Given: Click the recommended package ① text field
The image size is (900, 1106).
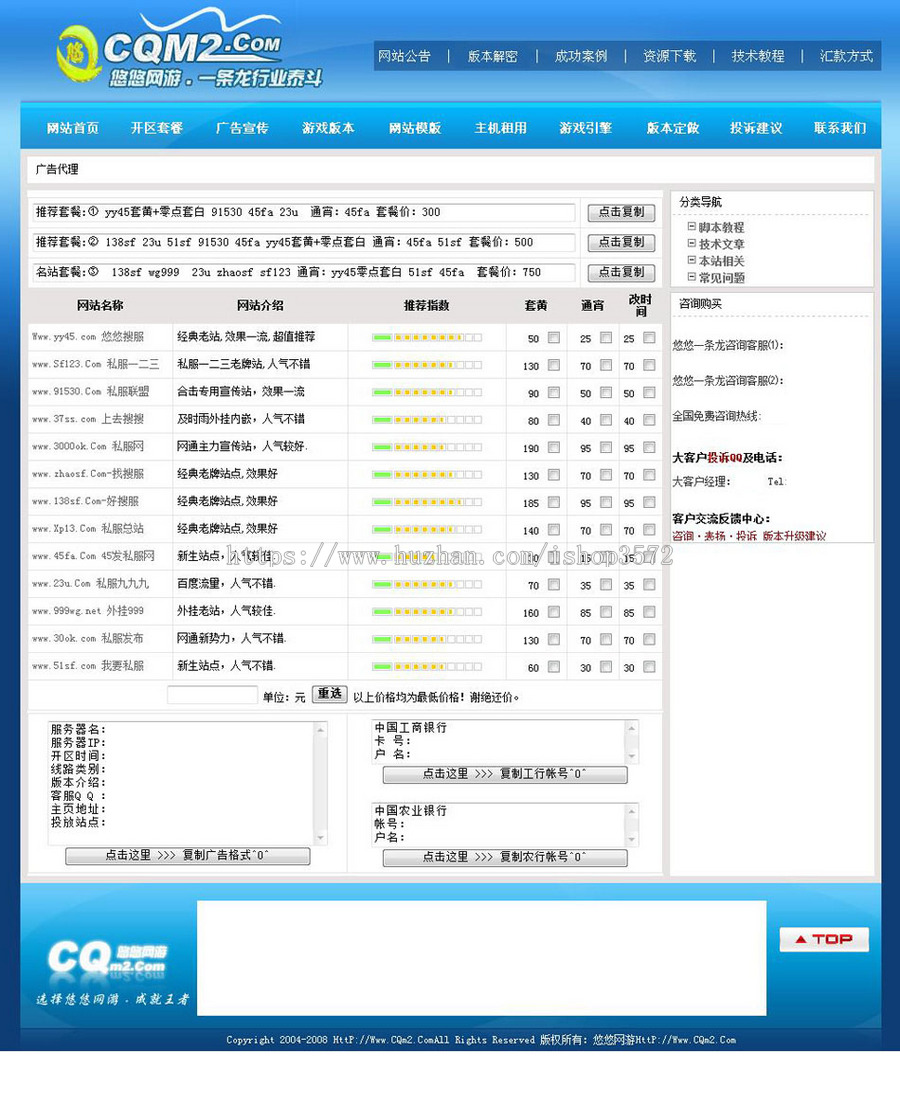Looking at the screenshot, I should pyautogui.click(x=304, y=212).
